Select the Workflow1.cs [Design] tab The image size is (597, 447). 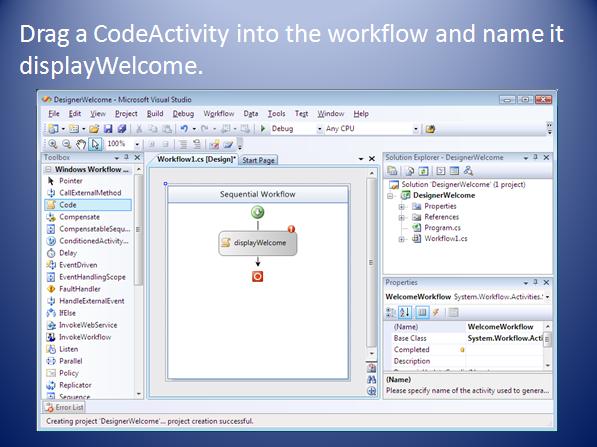196,159
